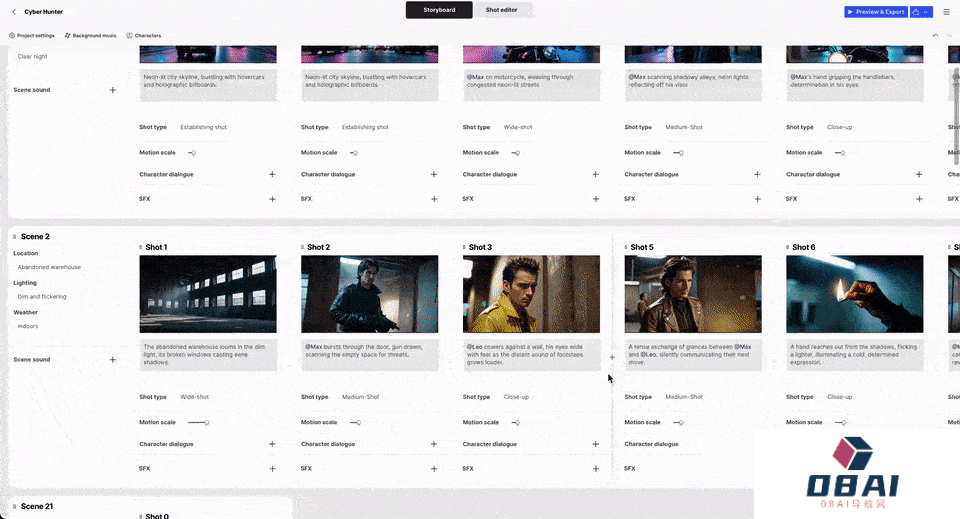Insert a new shot between Shot 3 and Shot 5

click(612, 357)
